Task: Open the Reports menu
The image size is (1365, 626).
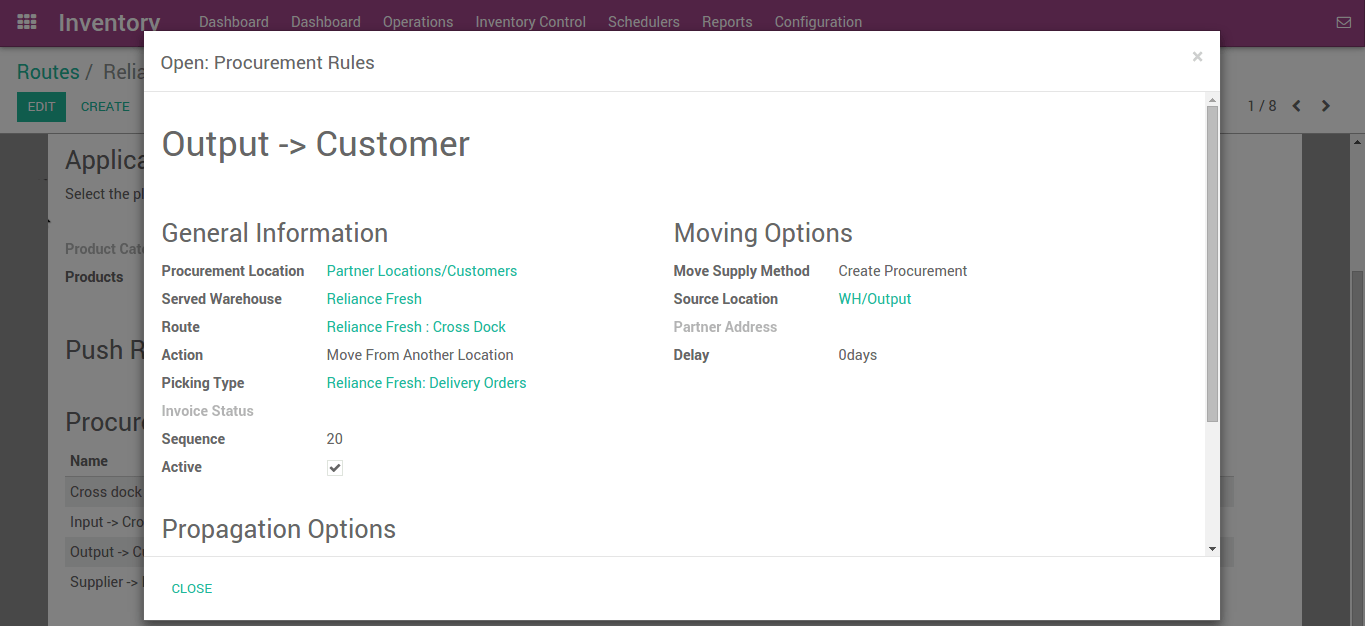Action: [727, 21]
